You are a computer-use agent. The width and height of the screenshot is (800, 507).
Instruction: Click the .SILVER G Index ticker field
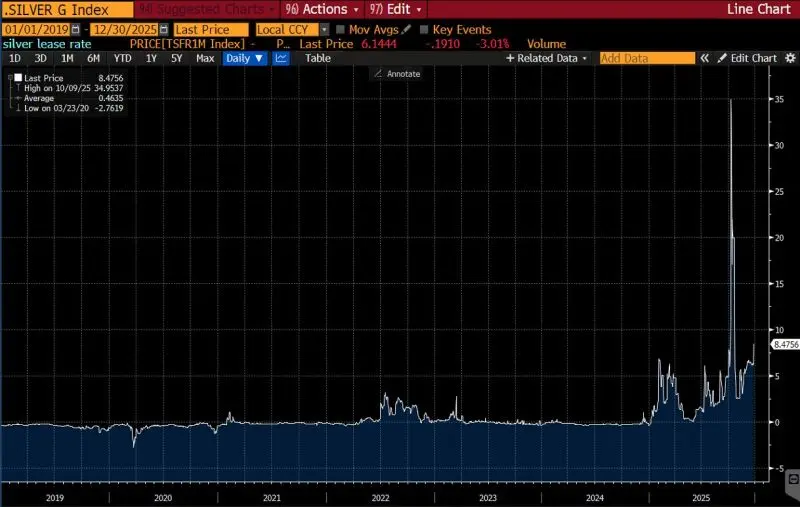67,9
